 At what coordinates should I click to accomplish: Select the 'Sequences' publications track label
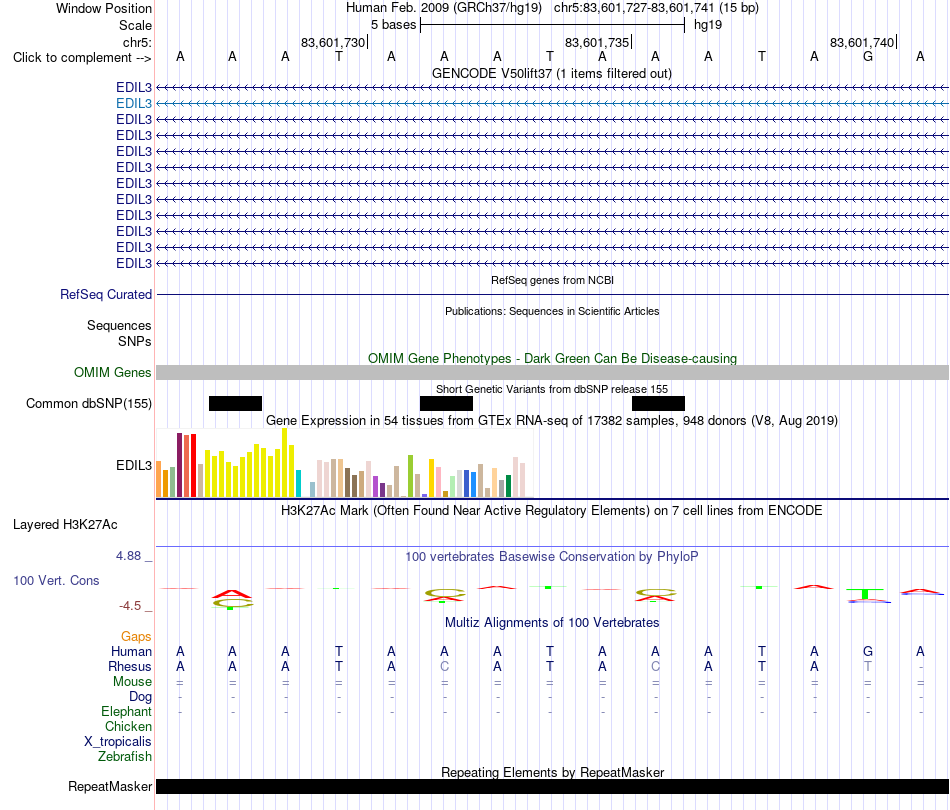(x=119, y=325)
